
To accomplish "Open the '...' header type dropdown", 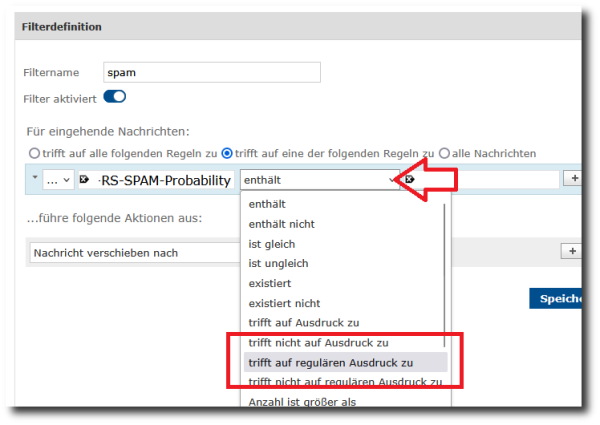I will point(58,180).
